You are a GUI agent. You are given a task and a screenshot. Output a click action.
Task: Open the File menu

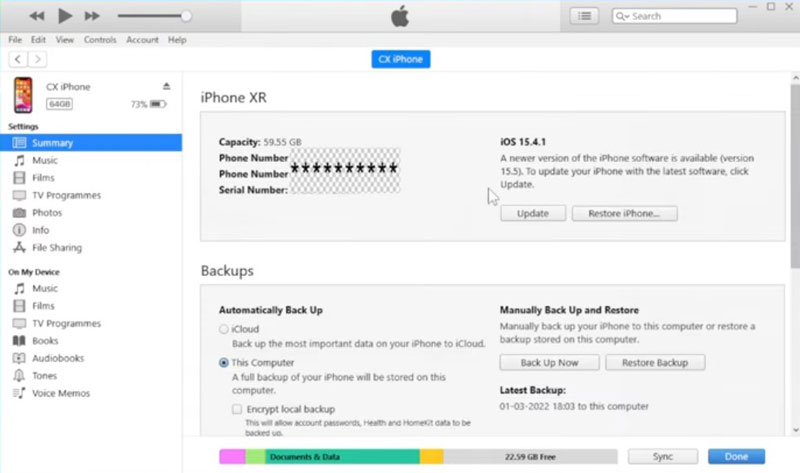coord(15,40)
